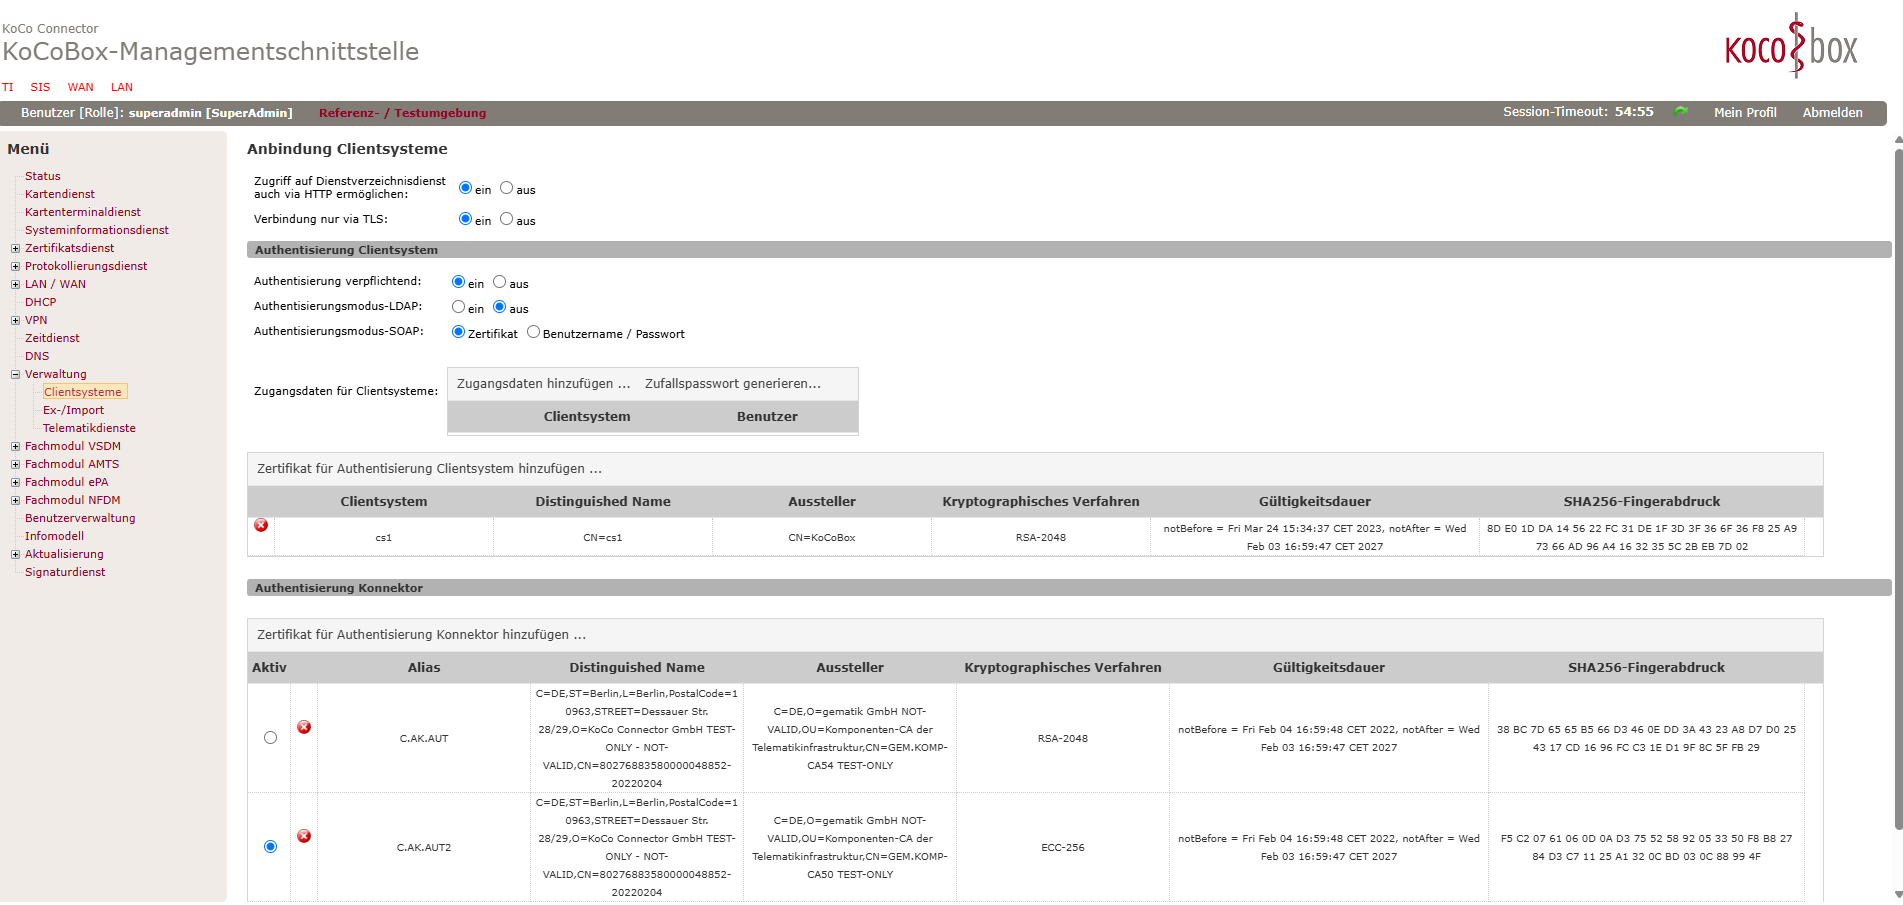Open the DNS menu entry
Screen dimensions: 1903x905
pyautogui.click(x=37, y=356)
